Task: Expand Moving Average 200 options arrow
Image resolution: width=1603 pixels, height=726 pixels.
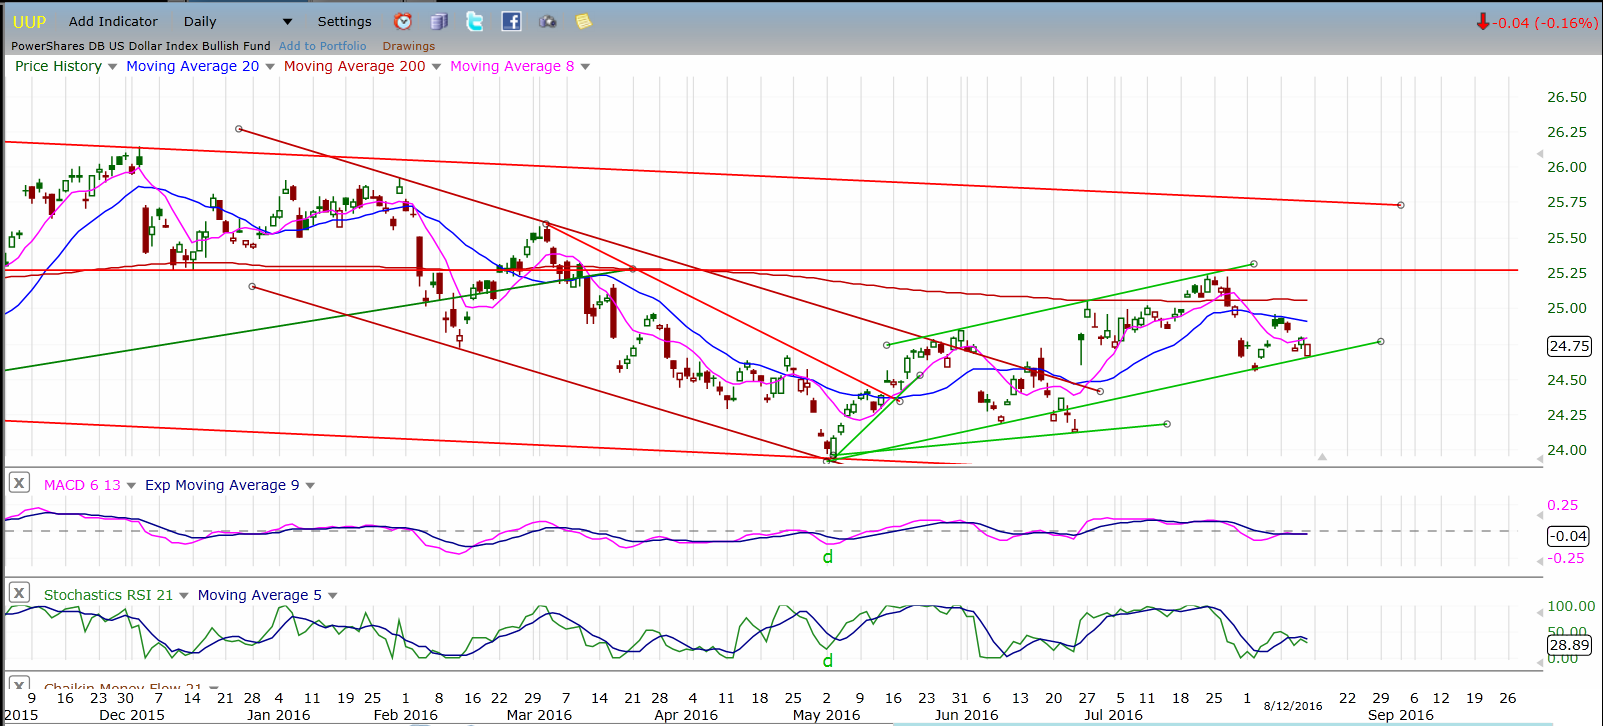Action: point(436,67)
